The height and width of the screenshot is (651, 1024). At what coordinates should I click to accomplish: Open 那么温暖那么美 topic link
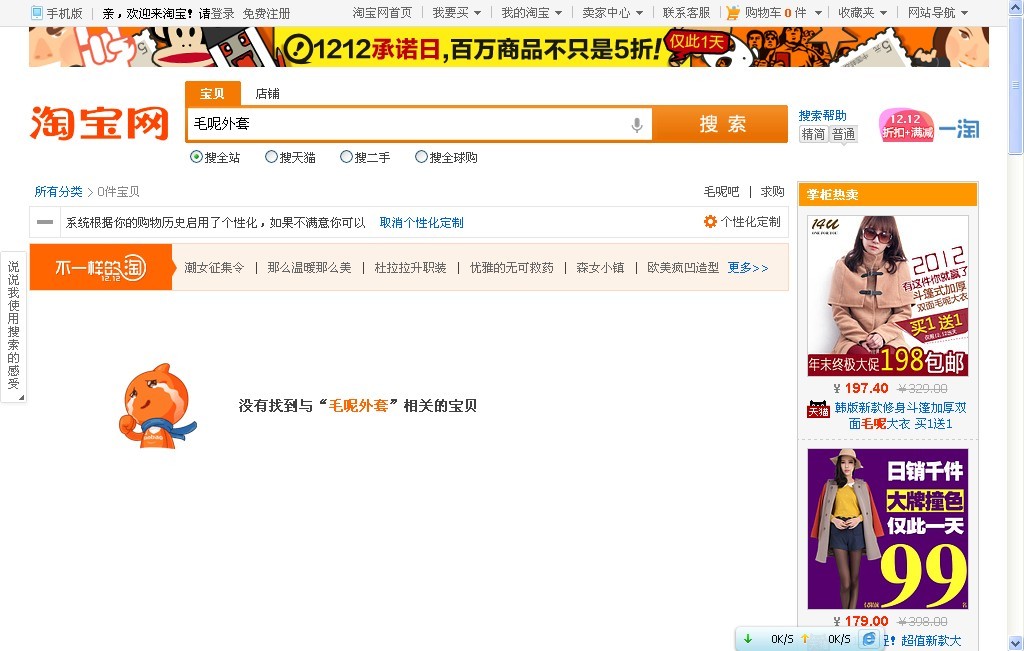click(309, 268)
